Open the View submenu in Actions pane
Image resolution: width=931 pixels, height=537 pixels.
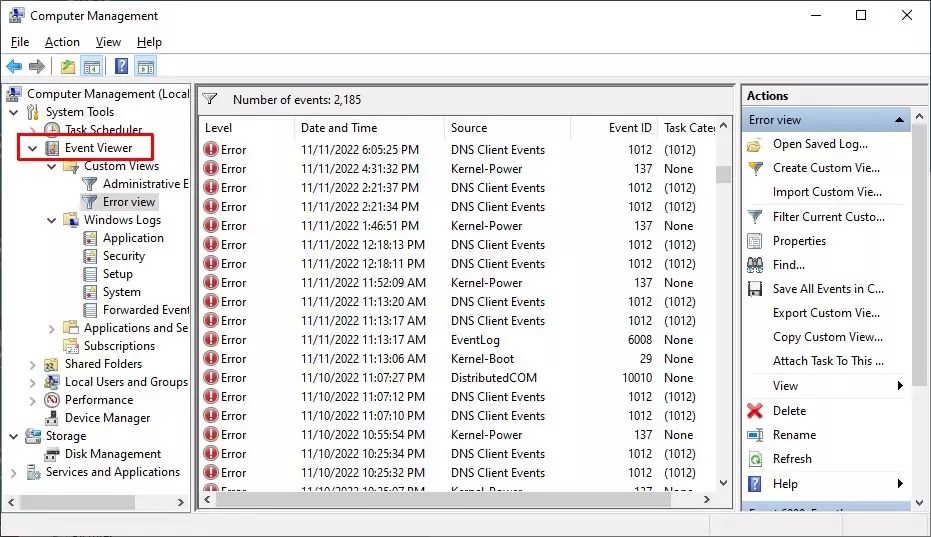coord(825,386)
